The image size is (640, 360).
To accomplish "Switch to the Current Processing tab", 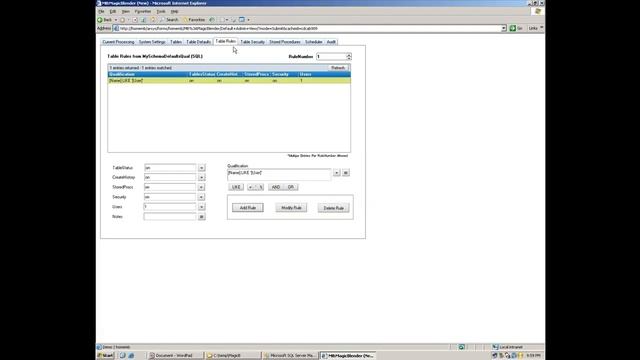I will pyautogui.click(x=118, y=42).
